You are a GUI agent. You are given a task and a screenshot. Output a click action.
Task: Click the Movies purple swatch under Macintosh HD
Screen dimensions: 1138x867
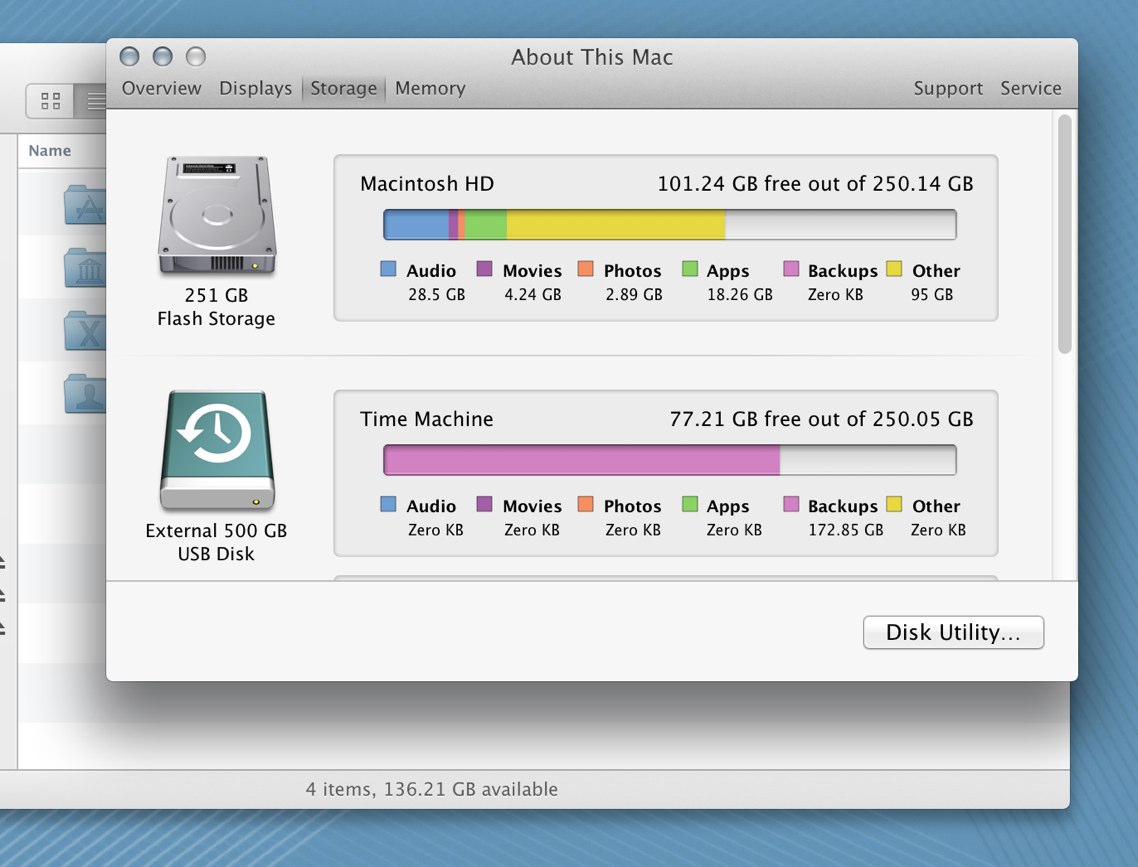pos(484,269)
